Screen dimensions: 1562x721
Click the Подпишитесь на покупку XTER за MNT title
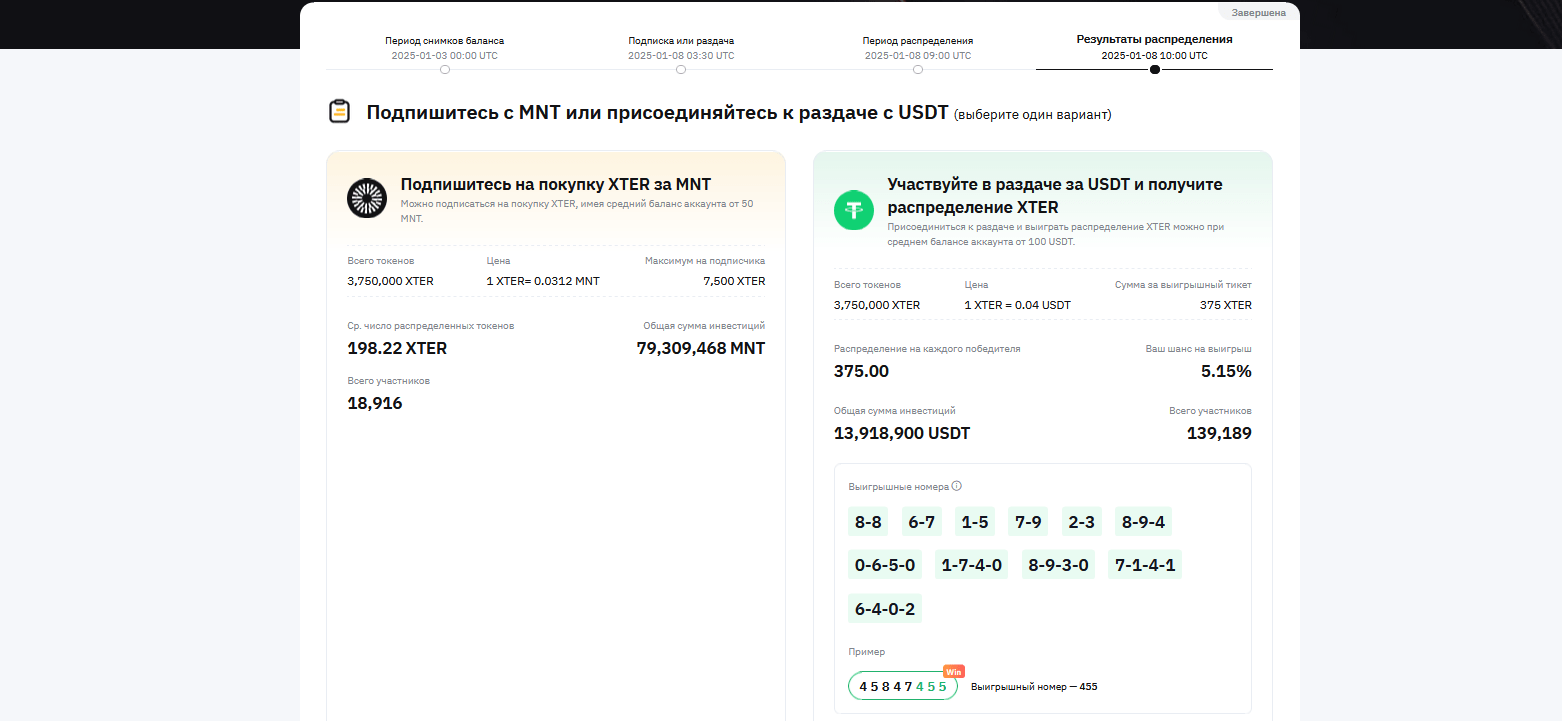pos(555,184)
